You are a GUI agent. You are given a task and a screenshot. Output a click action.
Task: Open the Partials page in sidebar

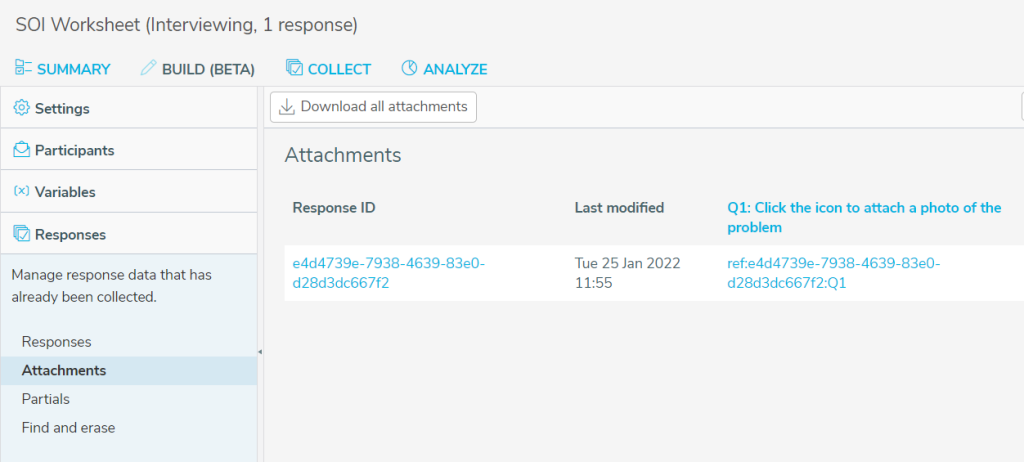[x=46, y=399]
